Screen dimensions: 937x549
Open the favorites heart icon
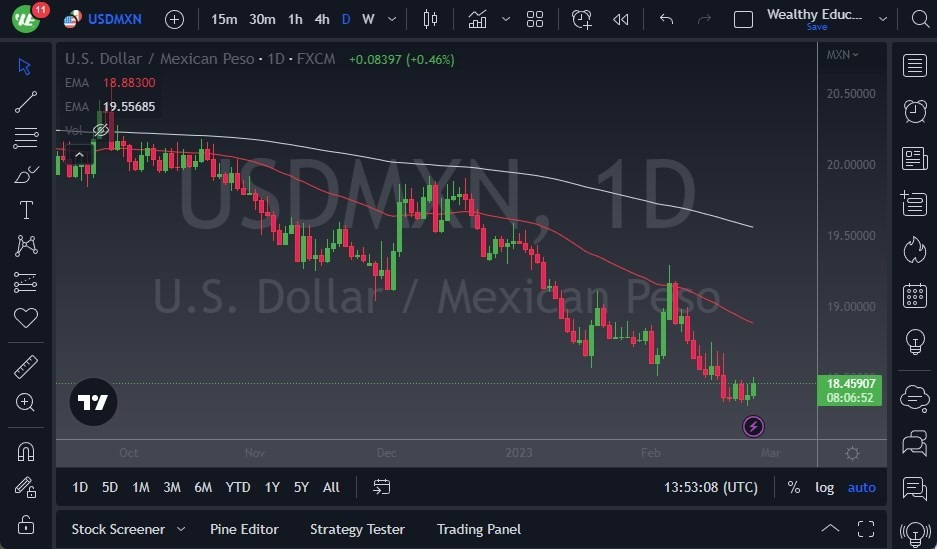25,318
